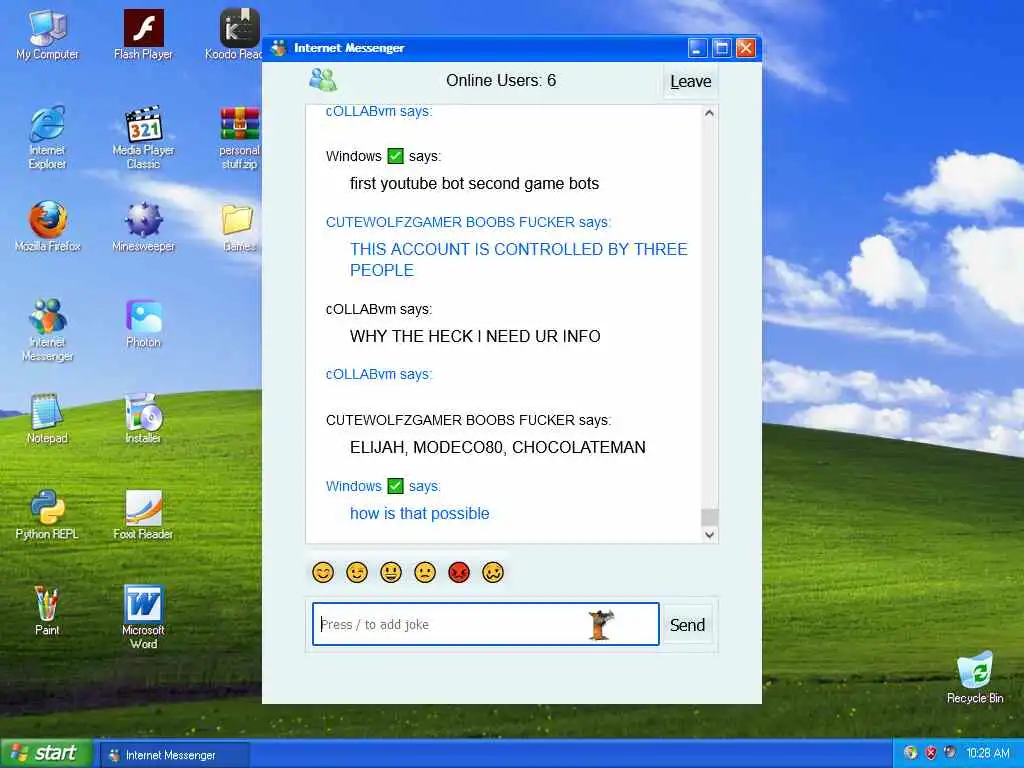Minimize the Internet Messenger window
The height and width of the screenshot is (768, 1024).
(x=697, y=48)
